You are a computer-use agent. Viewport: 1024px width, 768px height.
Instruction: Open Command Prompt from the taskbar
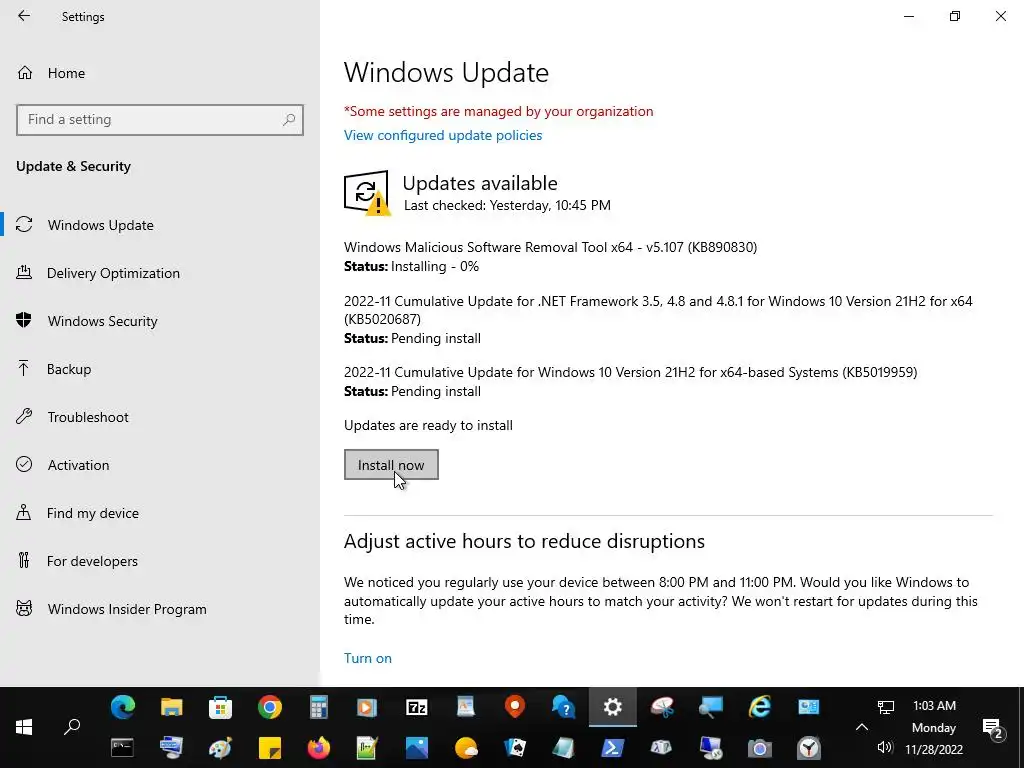tap(123, 747)
